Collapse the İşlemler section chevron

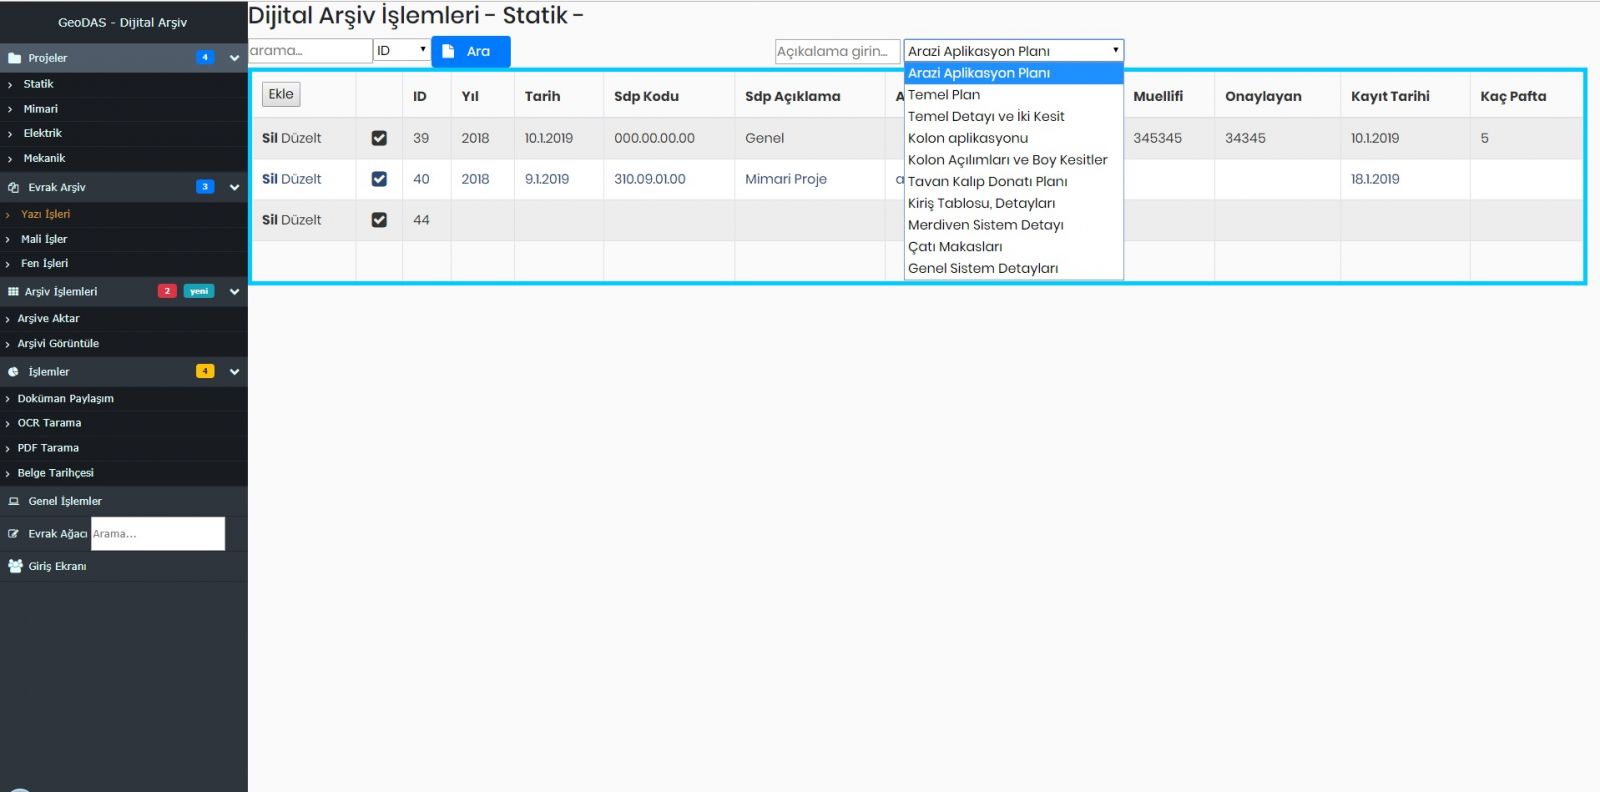234,372
